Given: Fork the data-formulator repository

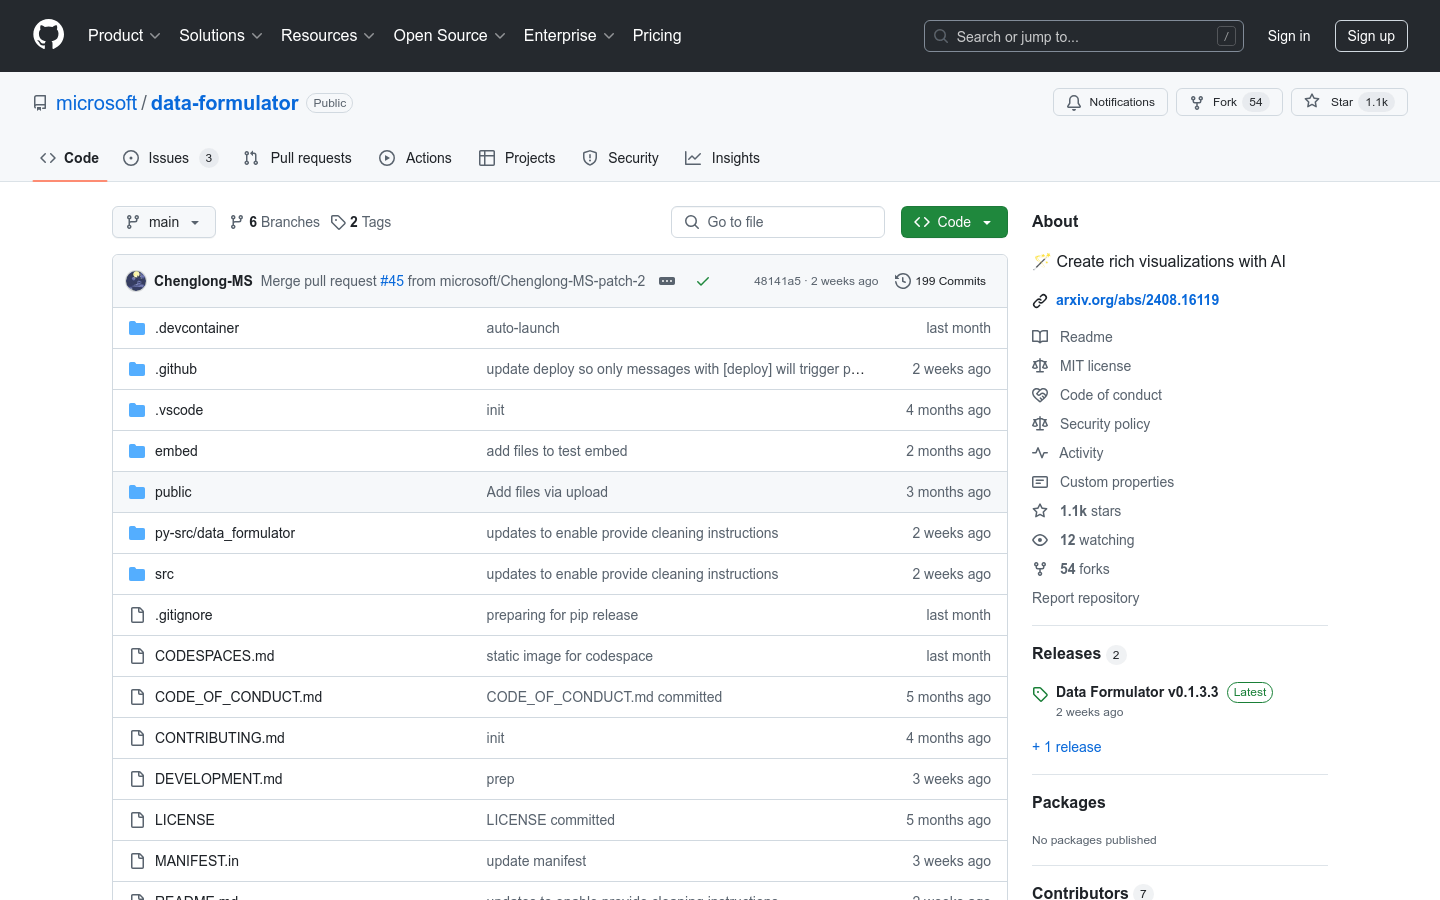Looking at the screenshot, I should click(x=1229, y=102).
